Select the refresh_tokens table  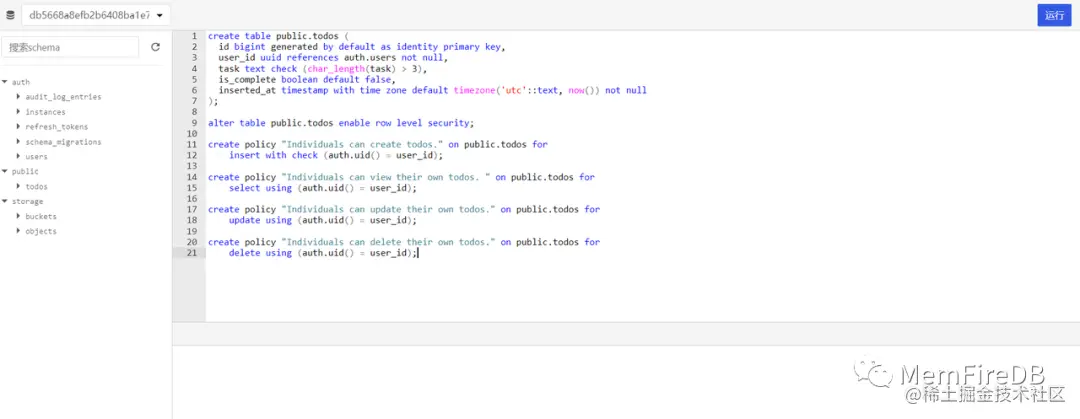click(56, 127)
